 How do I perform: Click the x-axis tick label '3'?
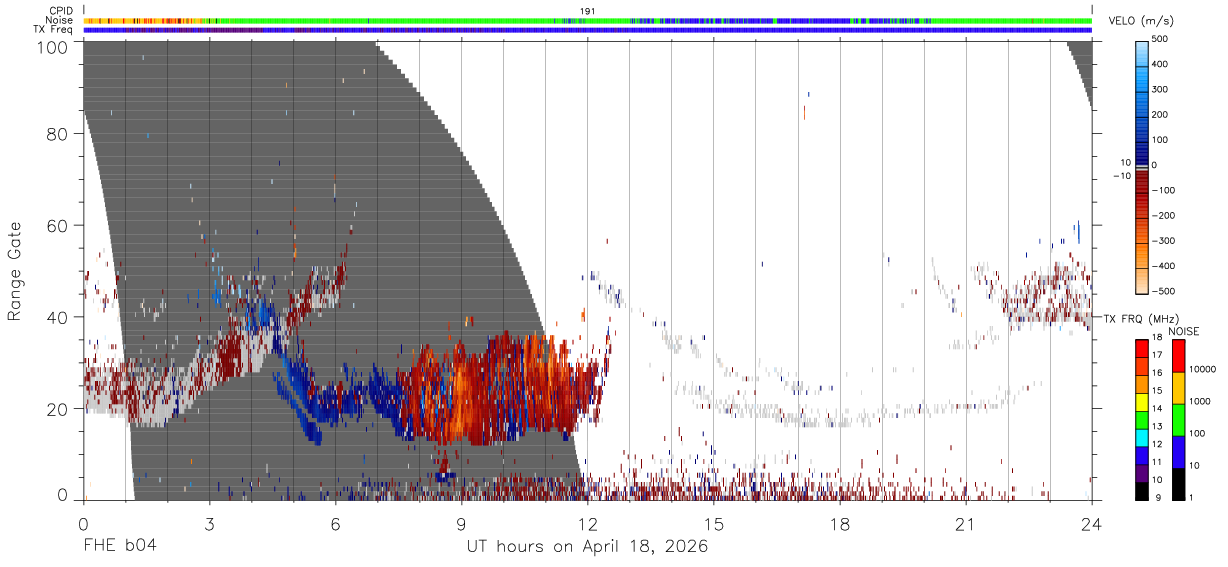209,524
